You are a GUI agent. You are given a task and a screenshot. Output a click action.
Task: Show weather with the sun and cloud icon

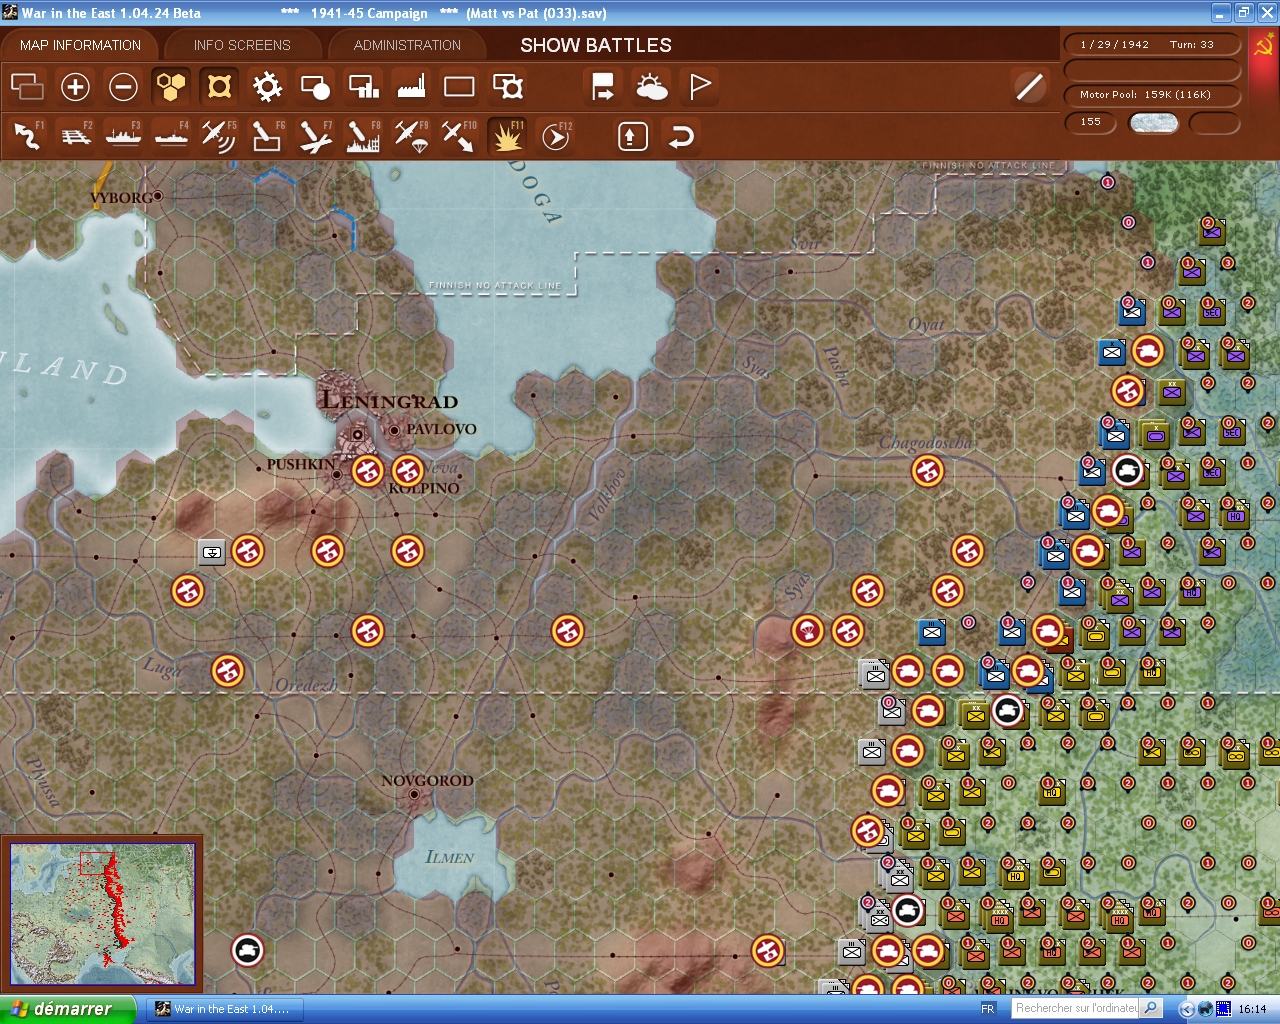(x=651, y=87)
